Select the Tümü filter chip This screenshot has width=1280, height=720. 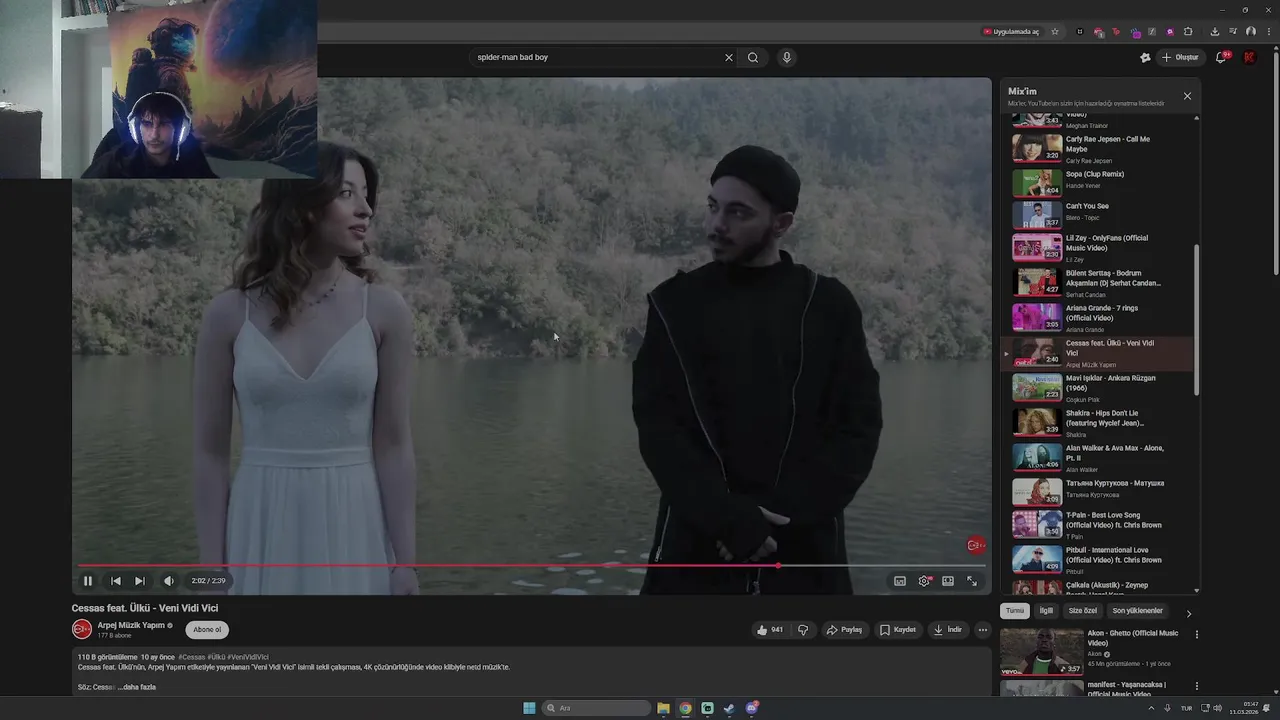[1015, 611]
